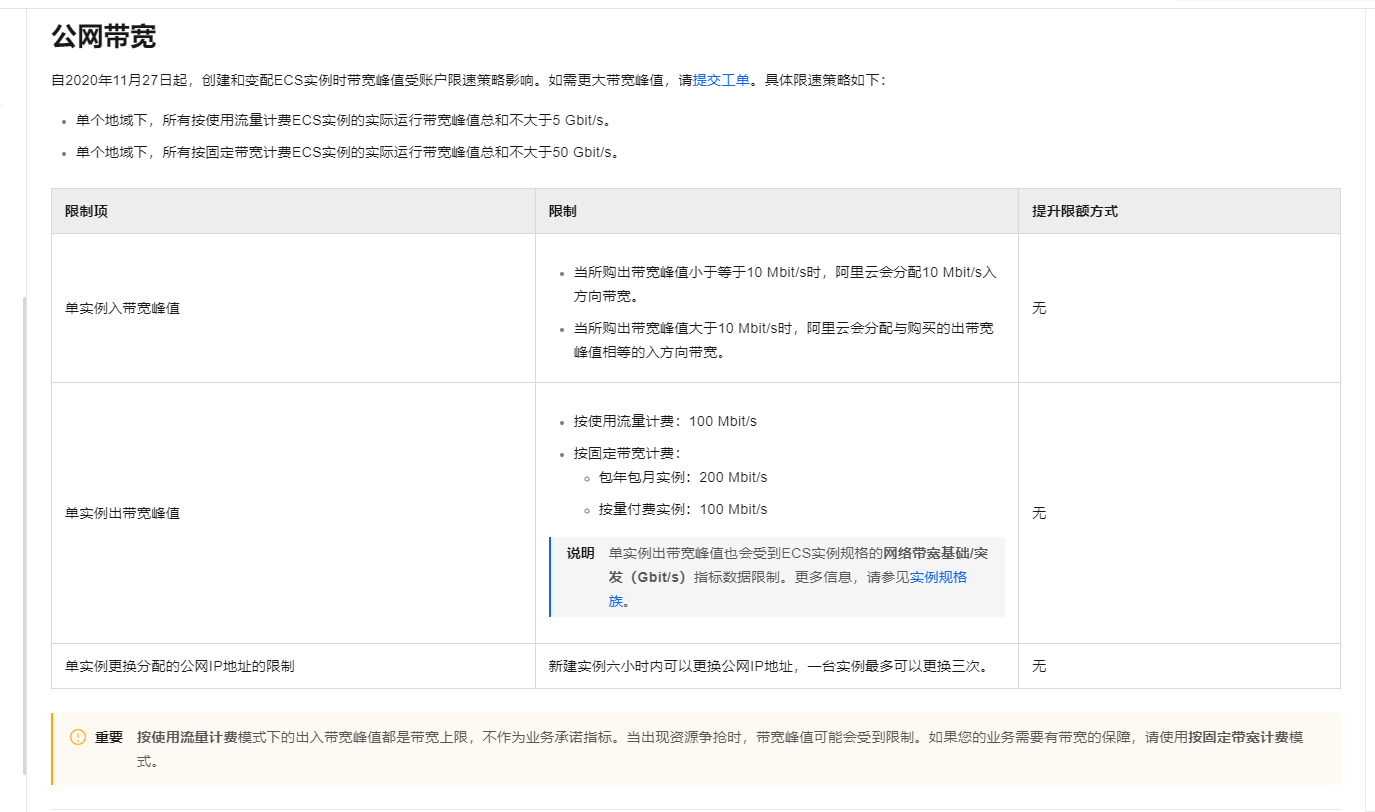Click the bold 按使用流量计费 text in the warning
This screenshot has width=1375, height=812.
(x=187, y=737)
